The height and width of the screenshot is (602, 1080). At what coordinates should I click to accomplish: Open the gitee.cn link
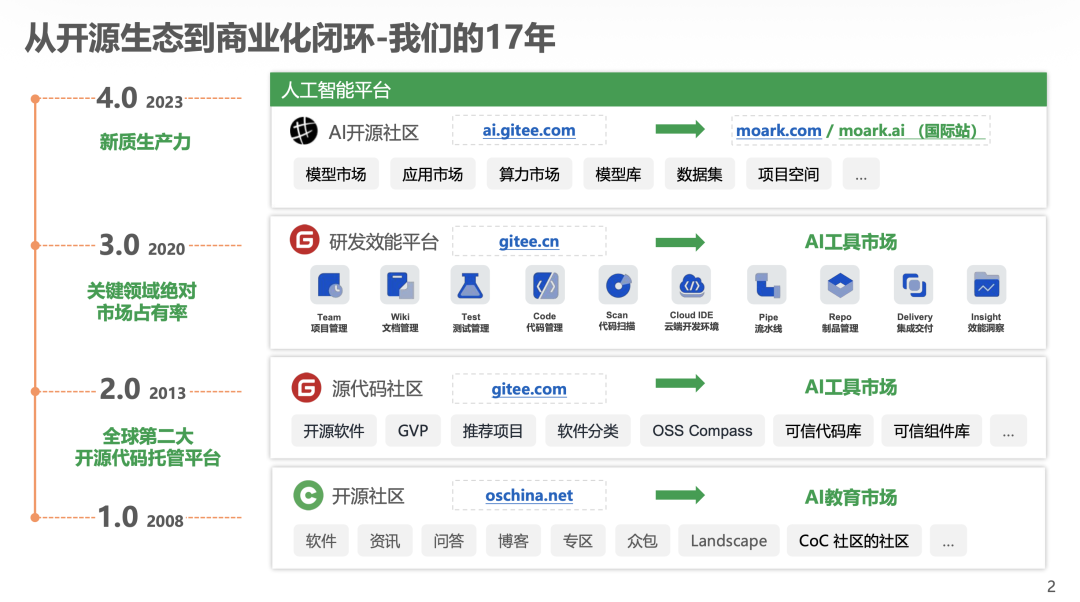coord(529,241)
